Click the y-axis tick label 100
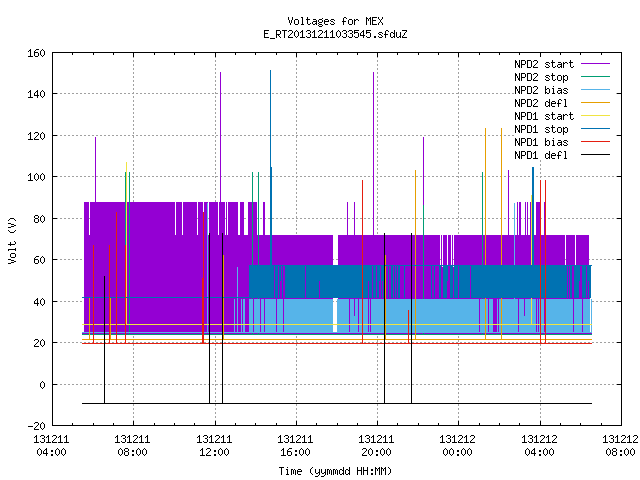 pyautogui.click(x=36, y=177)
